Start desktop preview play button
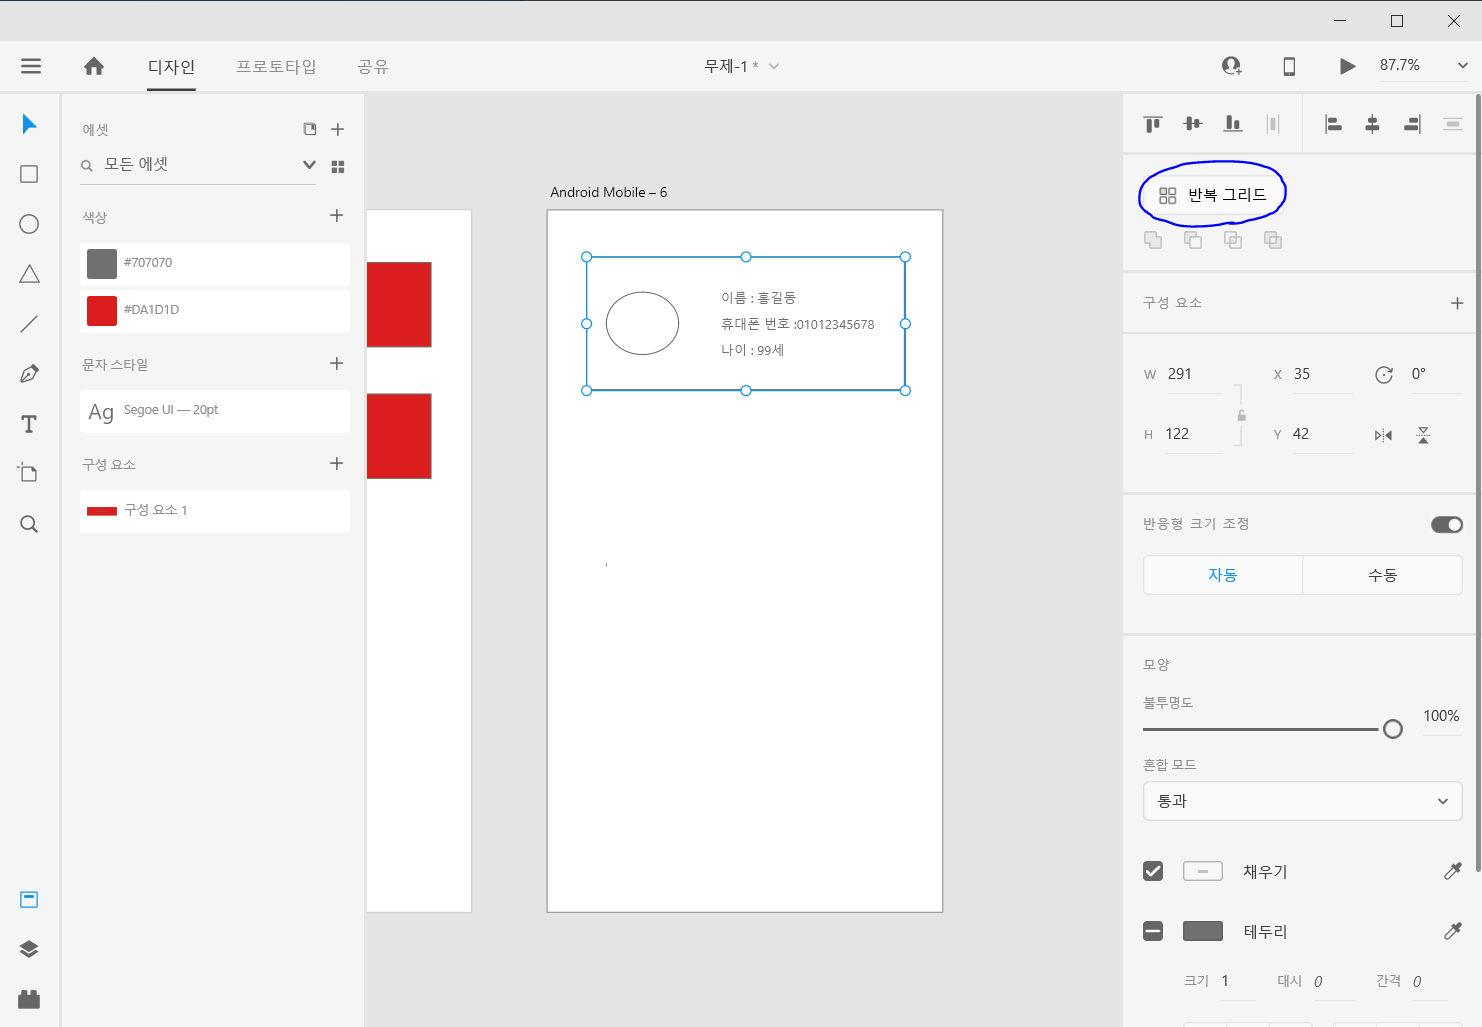This screenshot has height=1027, width=1482. [1347, 66]
